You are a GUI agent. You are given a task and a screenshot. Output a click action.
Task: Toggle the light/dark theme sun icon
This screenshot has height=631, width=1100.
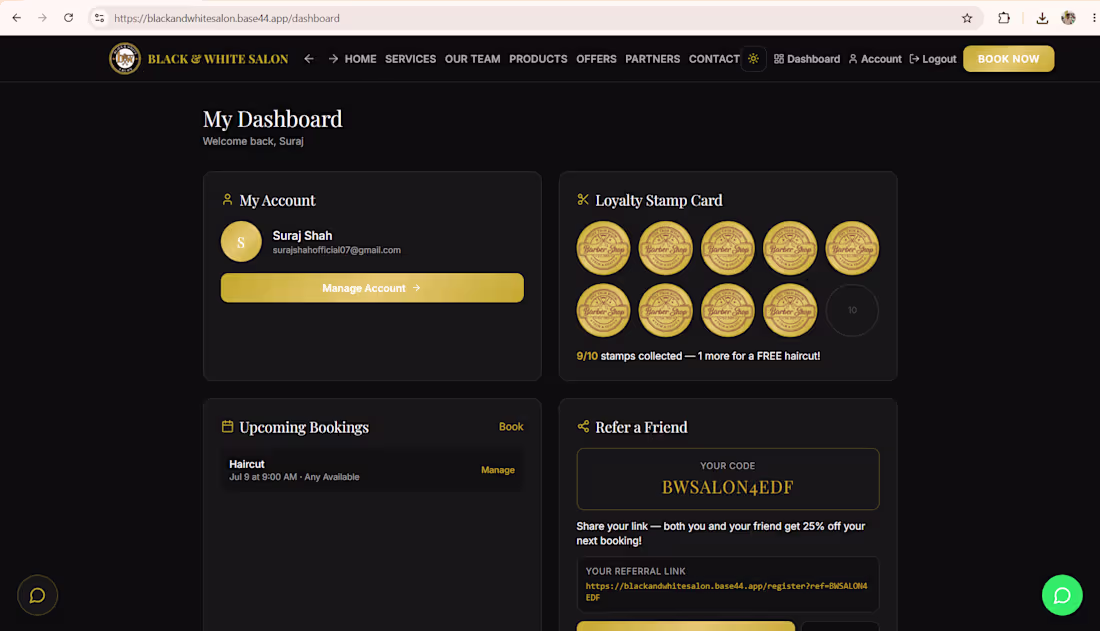tap(753, 59)
